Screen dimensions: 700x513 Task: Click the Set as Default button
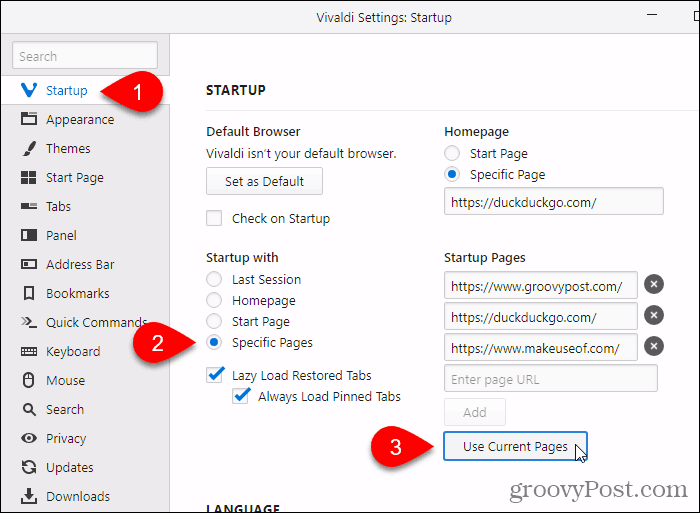264,181
